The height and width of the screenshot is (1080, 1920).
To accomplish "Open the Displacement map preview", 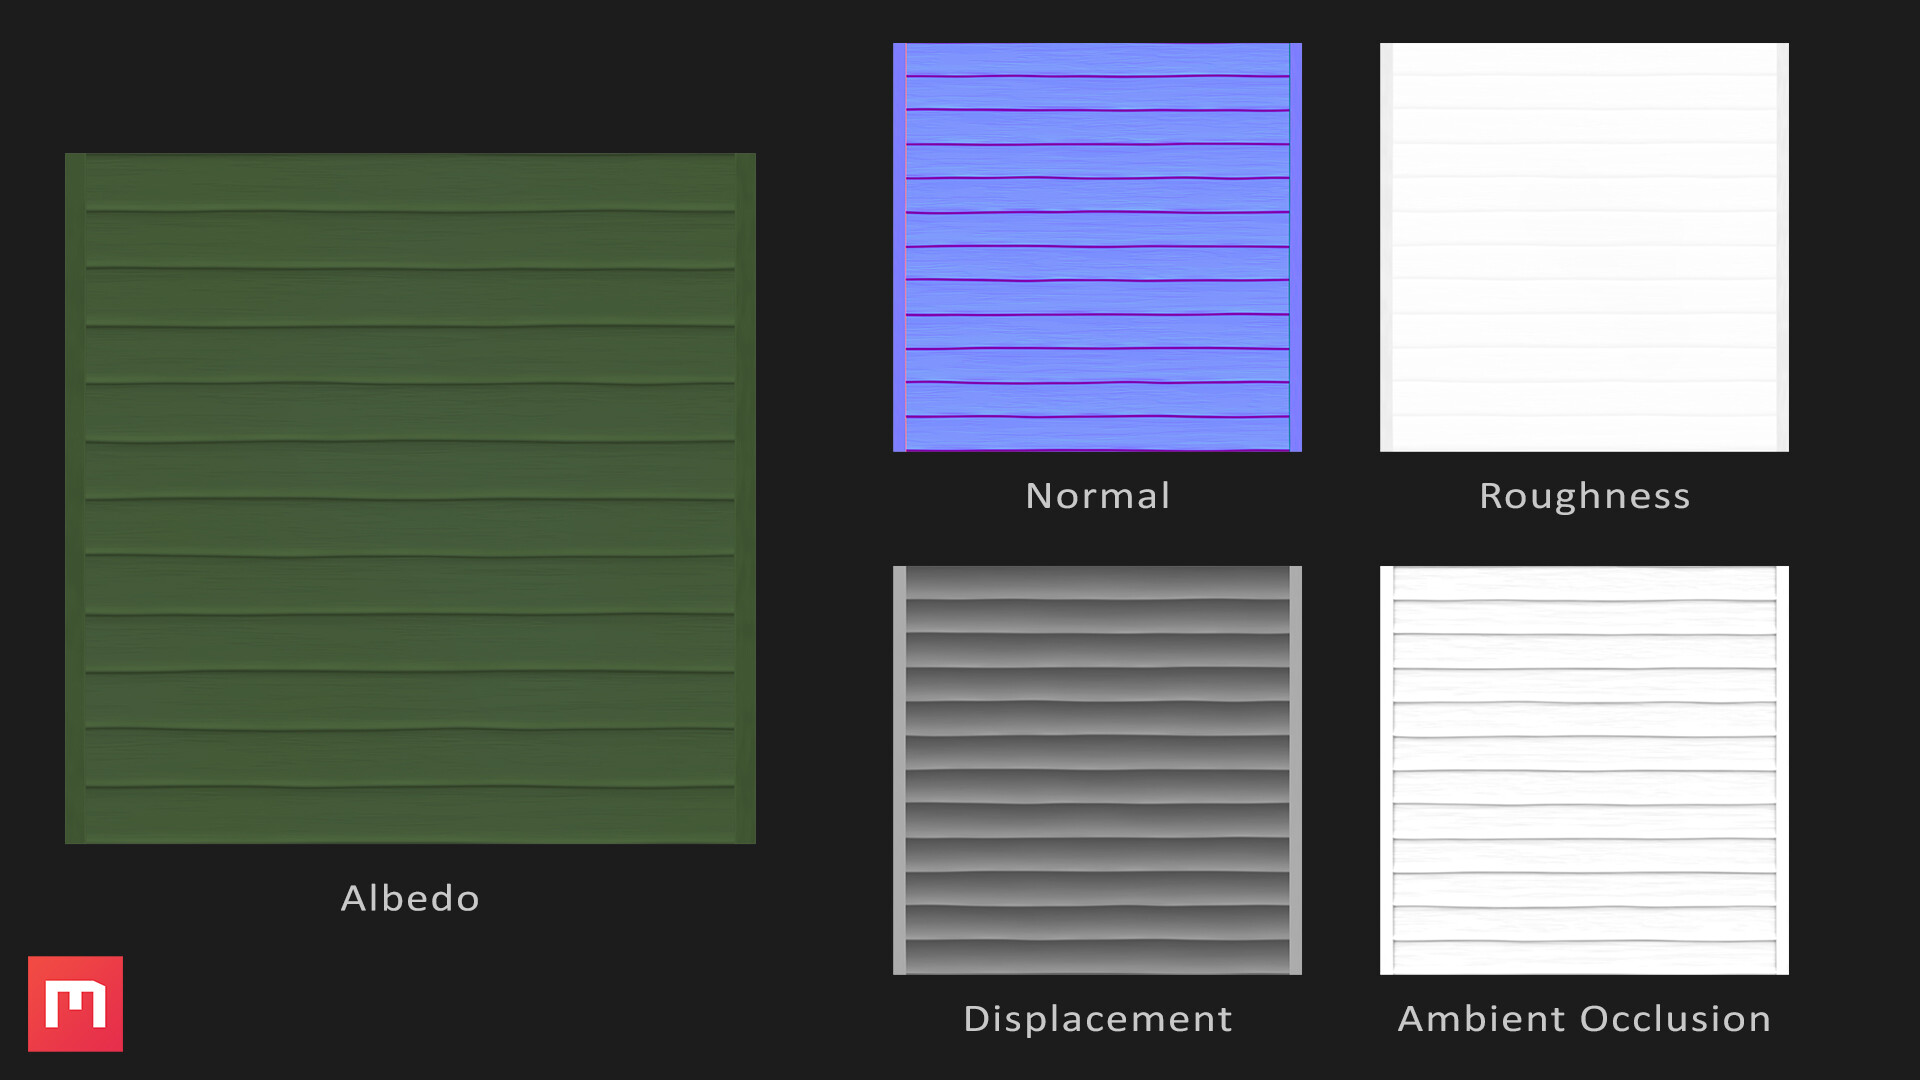I will (x=1096, y=770).
